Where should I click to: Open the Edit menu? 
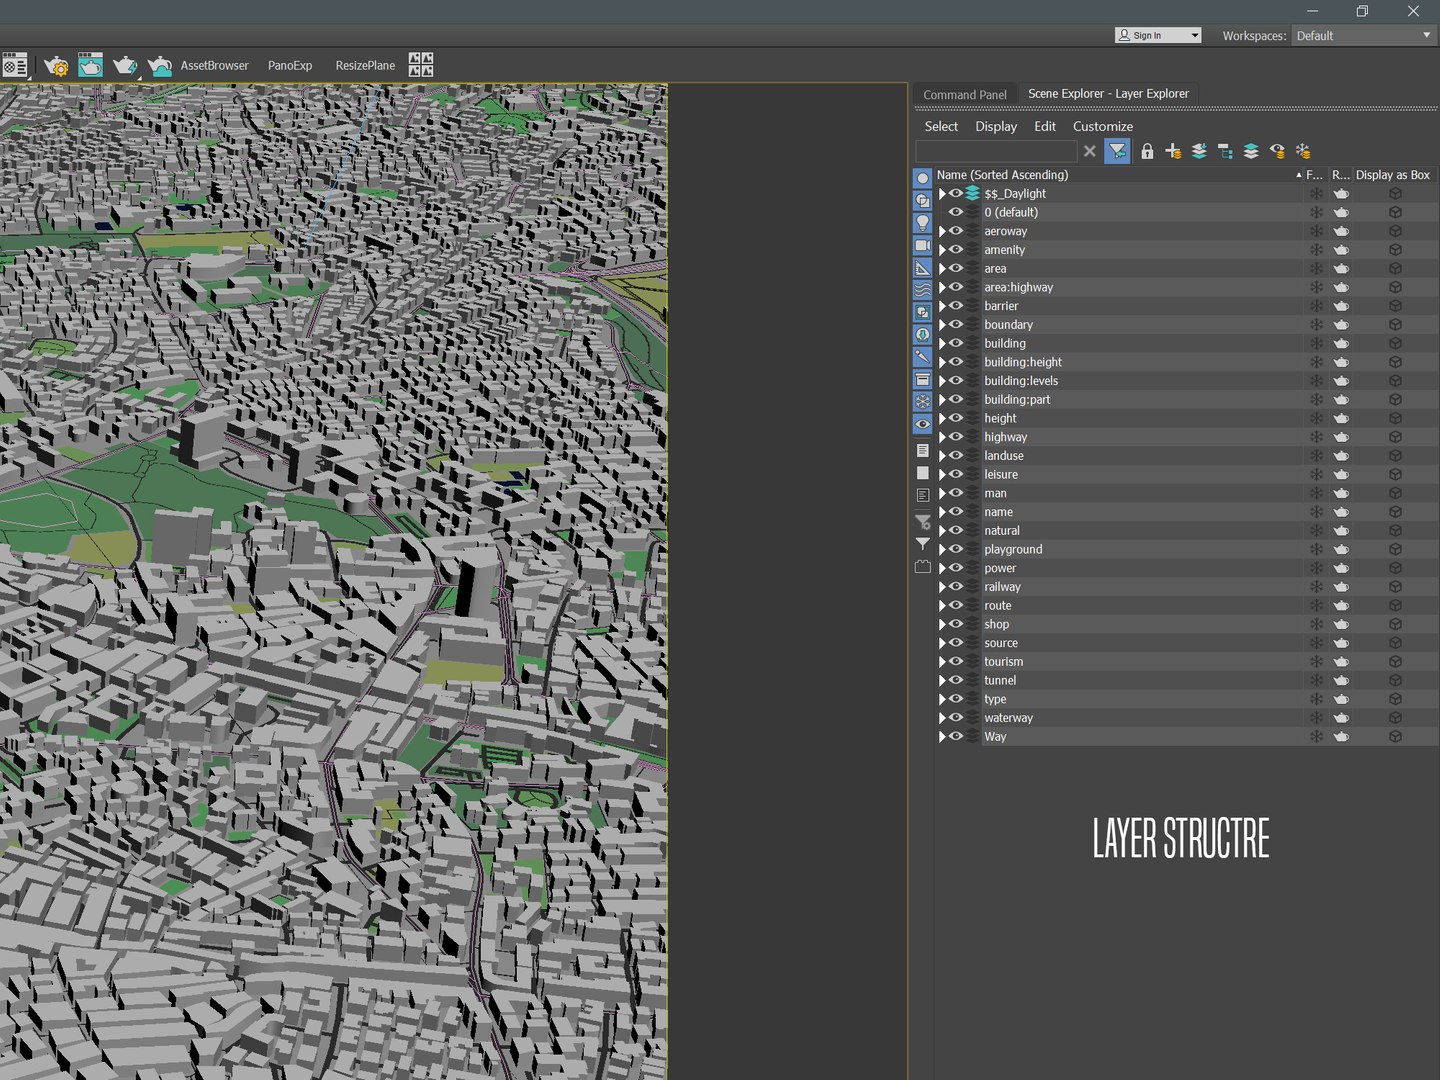click(x=1045, y=126)
